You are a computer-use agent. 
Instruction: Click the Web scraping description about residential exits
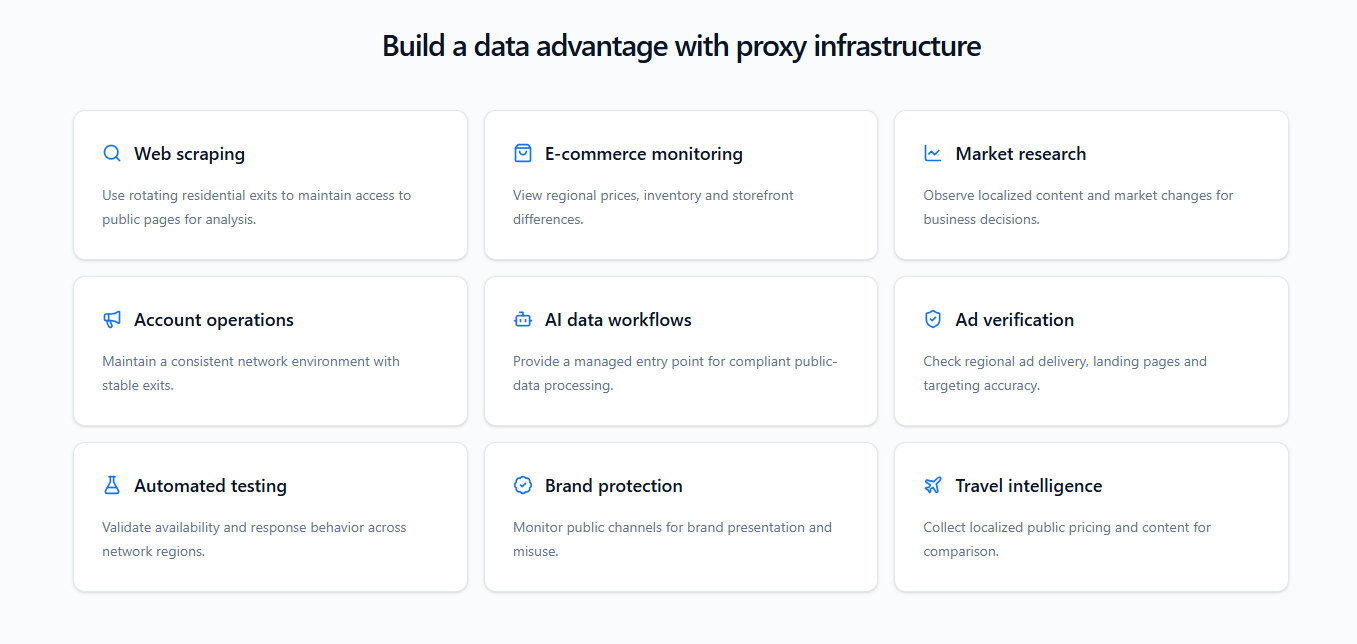click(x=256, y=207)
